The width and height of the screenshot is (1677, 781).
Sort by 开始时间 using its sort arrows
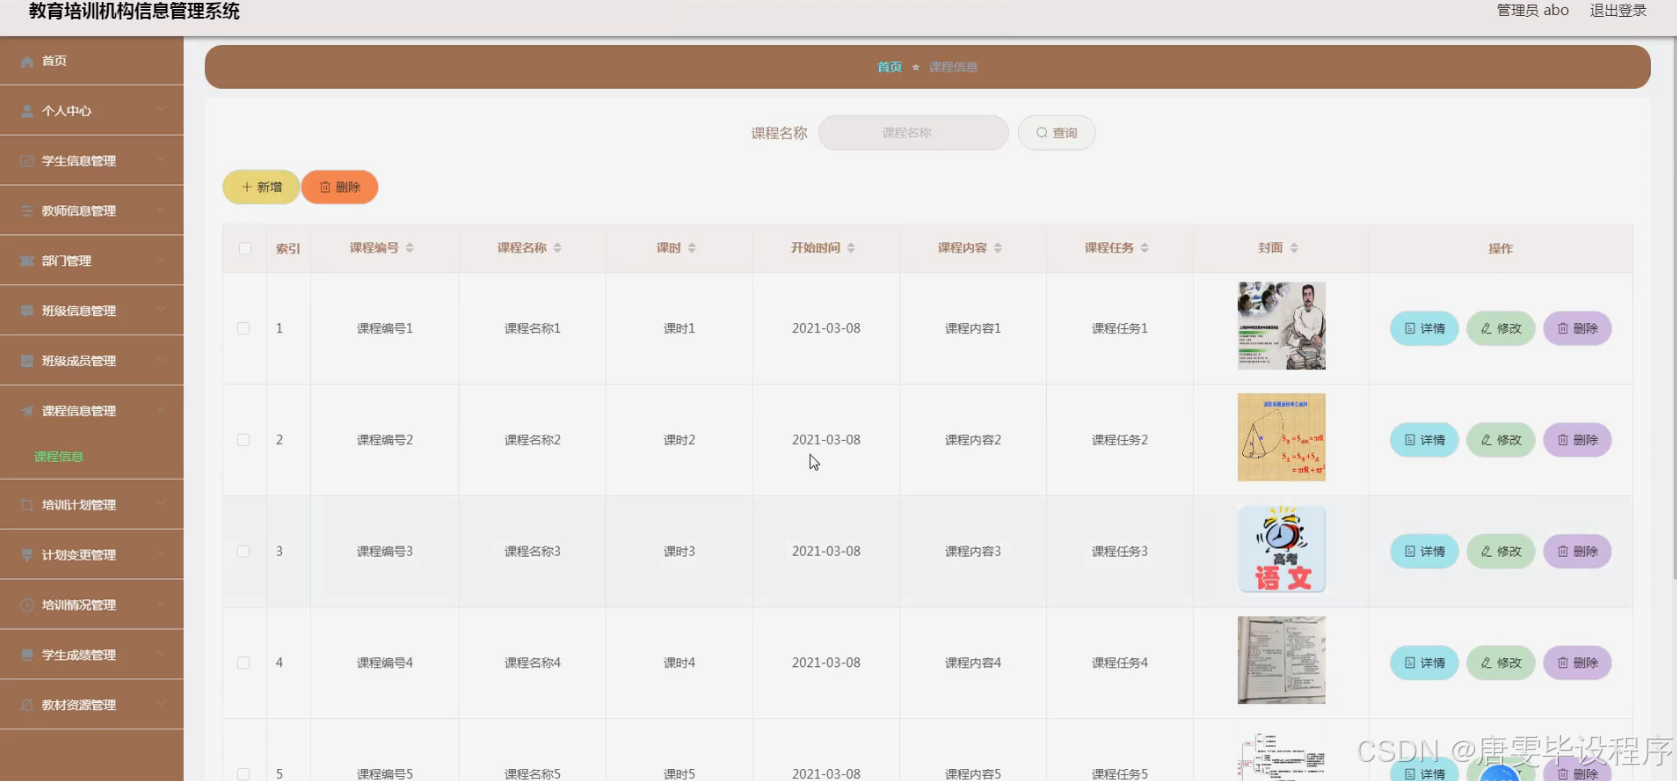851,248
